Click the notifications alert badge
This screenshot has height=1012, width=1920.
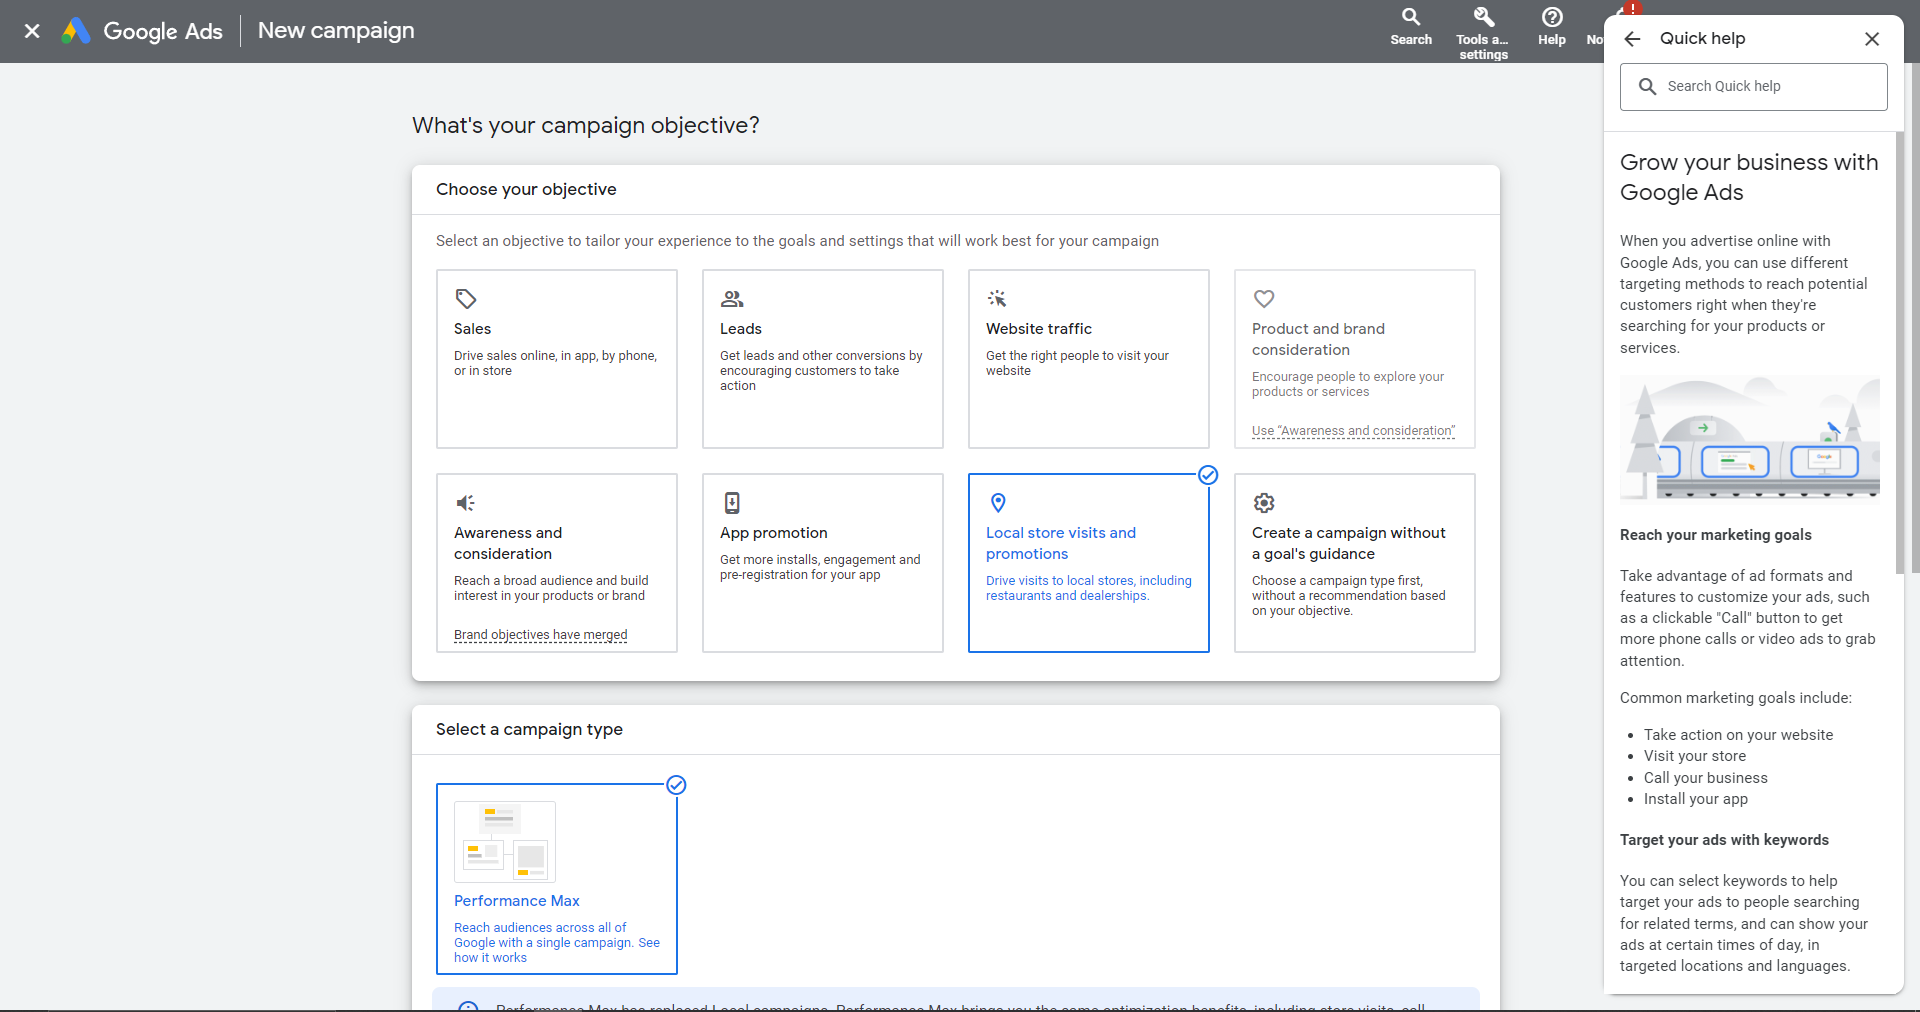(1633, 8)
